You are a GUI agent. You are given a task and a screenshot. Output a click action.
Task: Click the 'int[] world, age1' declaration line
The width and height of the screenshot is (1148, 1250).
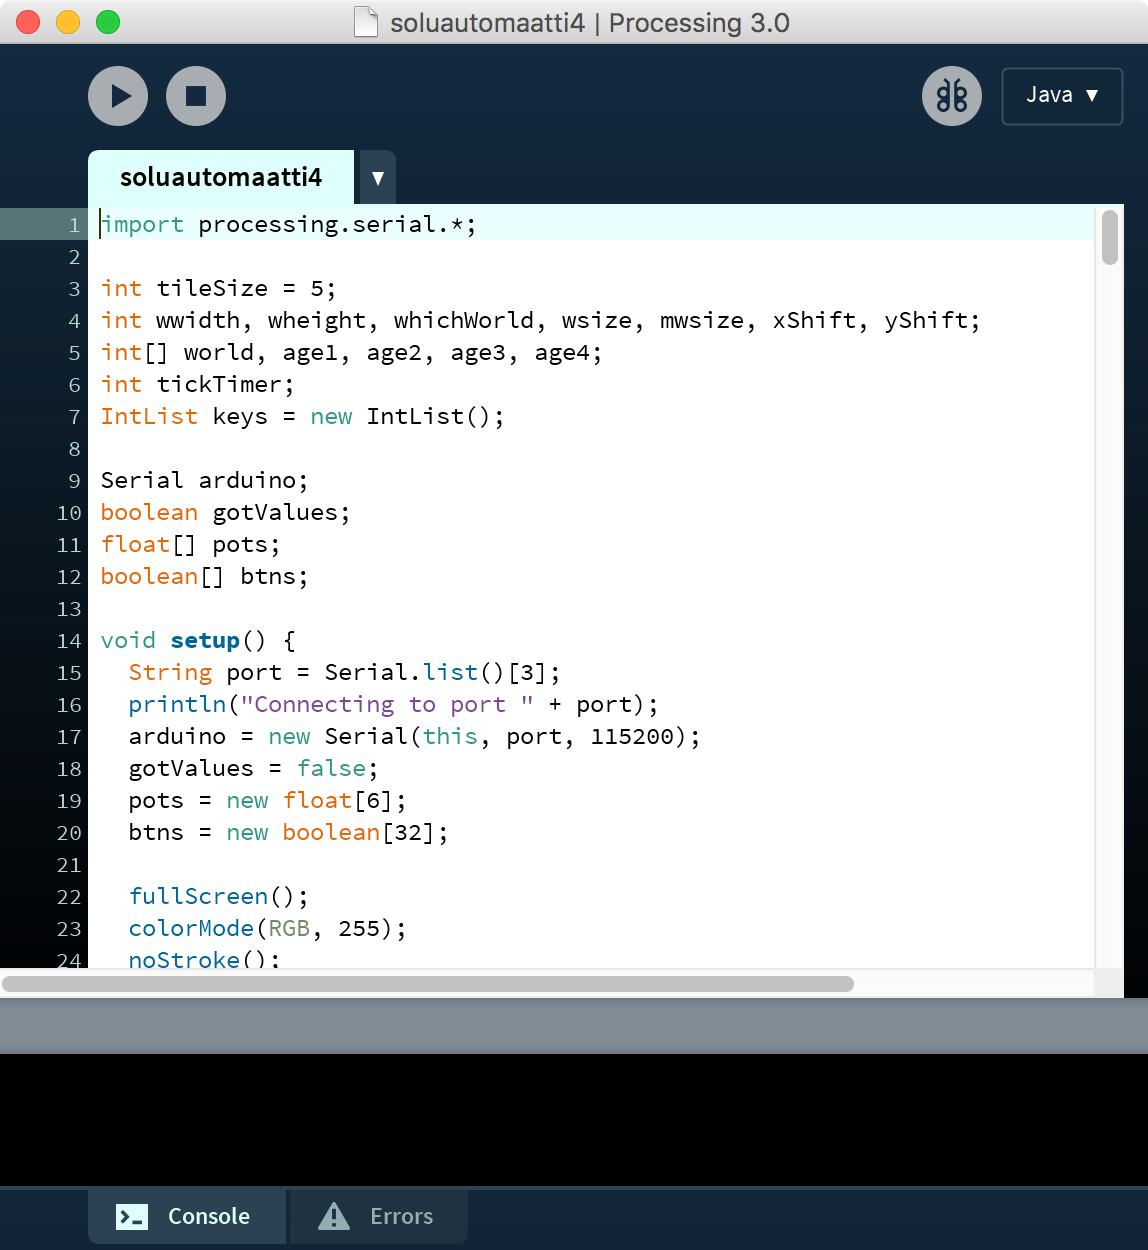tap(351, 352)
